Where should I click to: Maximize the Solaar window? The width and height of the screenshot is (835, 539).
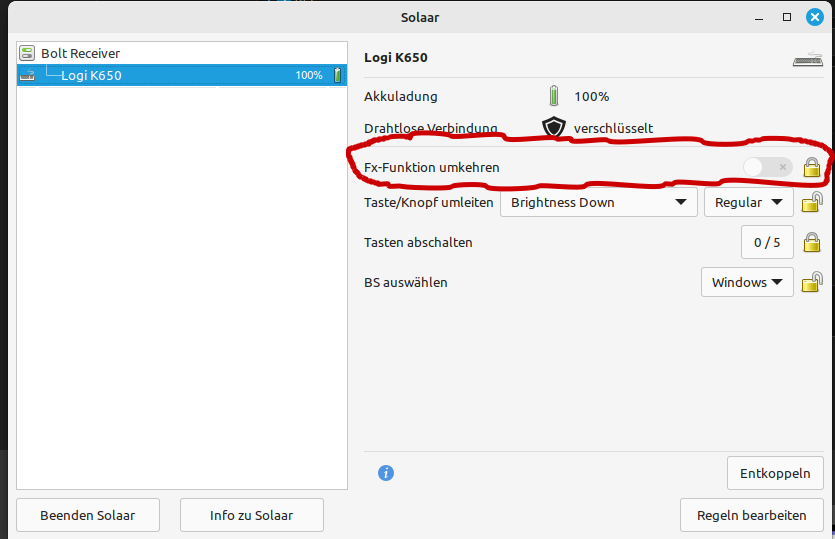coord(787,17)
